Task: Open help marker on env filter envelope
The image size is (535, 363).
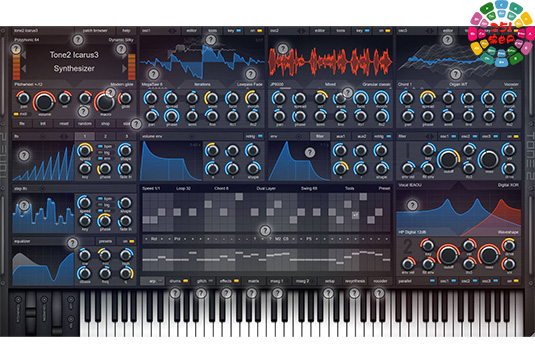Action: point(310,153)
